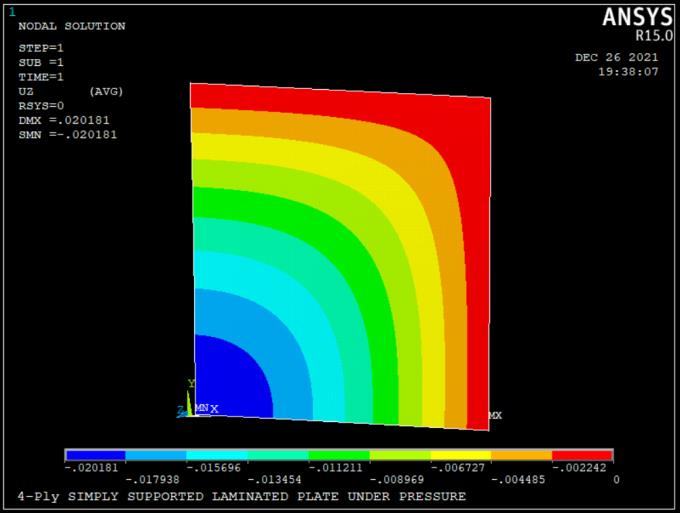Click the 4-Ply SIMPLY SUPPORTED LAMINATED PLATE title
This screenshot has width=680, height=513.
(x=242, y=496)
